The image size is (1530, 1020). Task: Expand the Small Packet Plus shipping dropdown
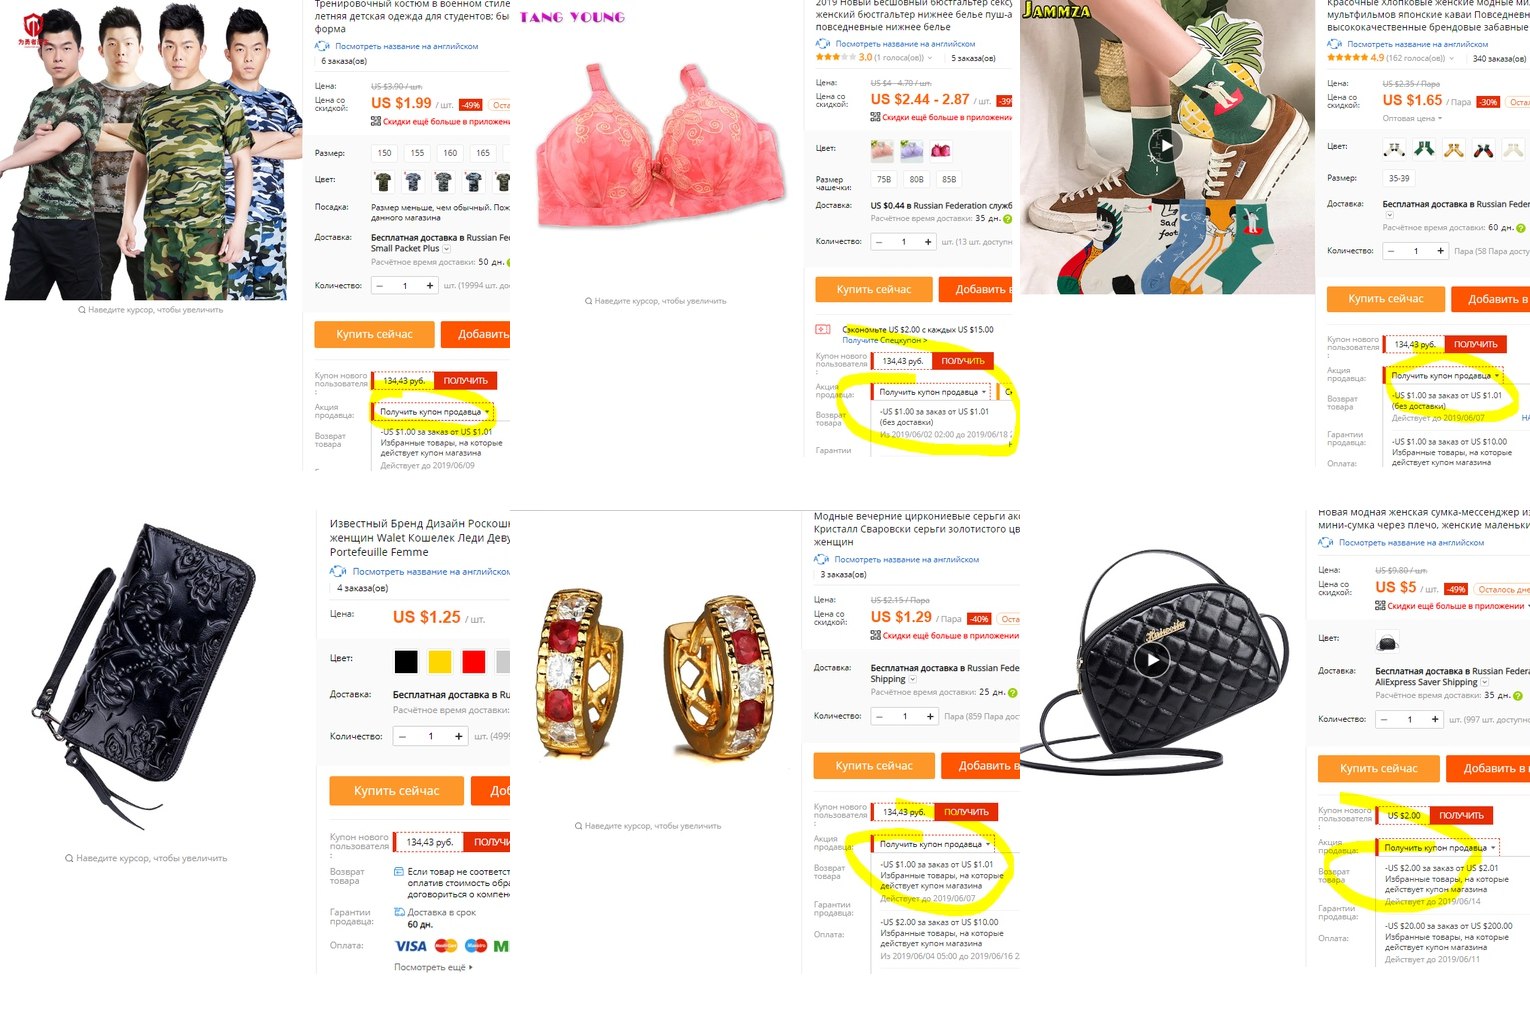(x=446, y=249)
